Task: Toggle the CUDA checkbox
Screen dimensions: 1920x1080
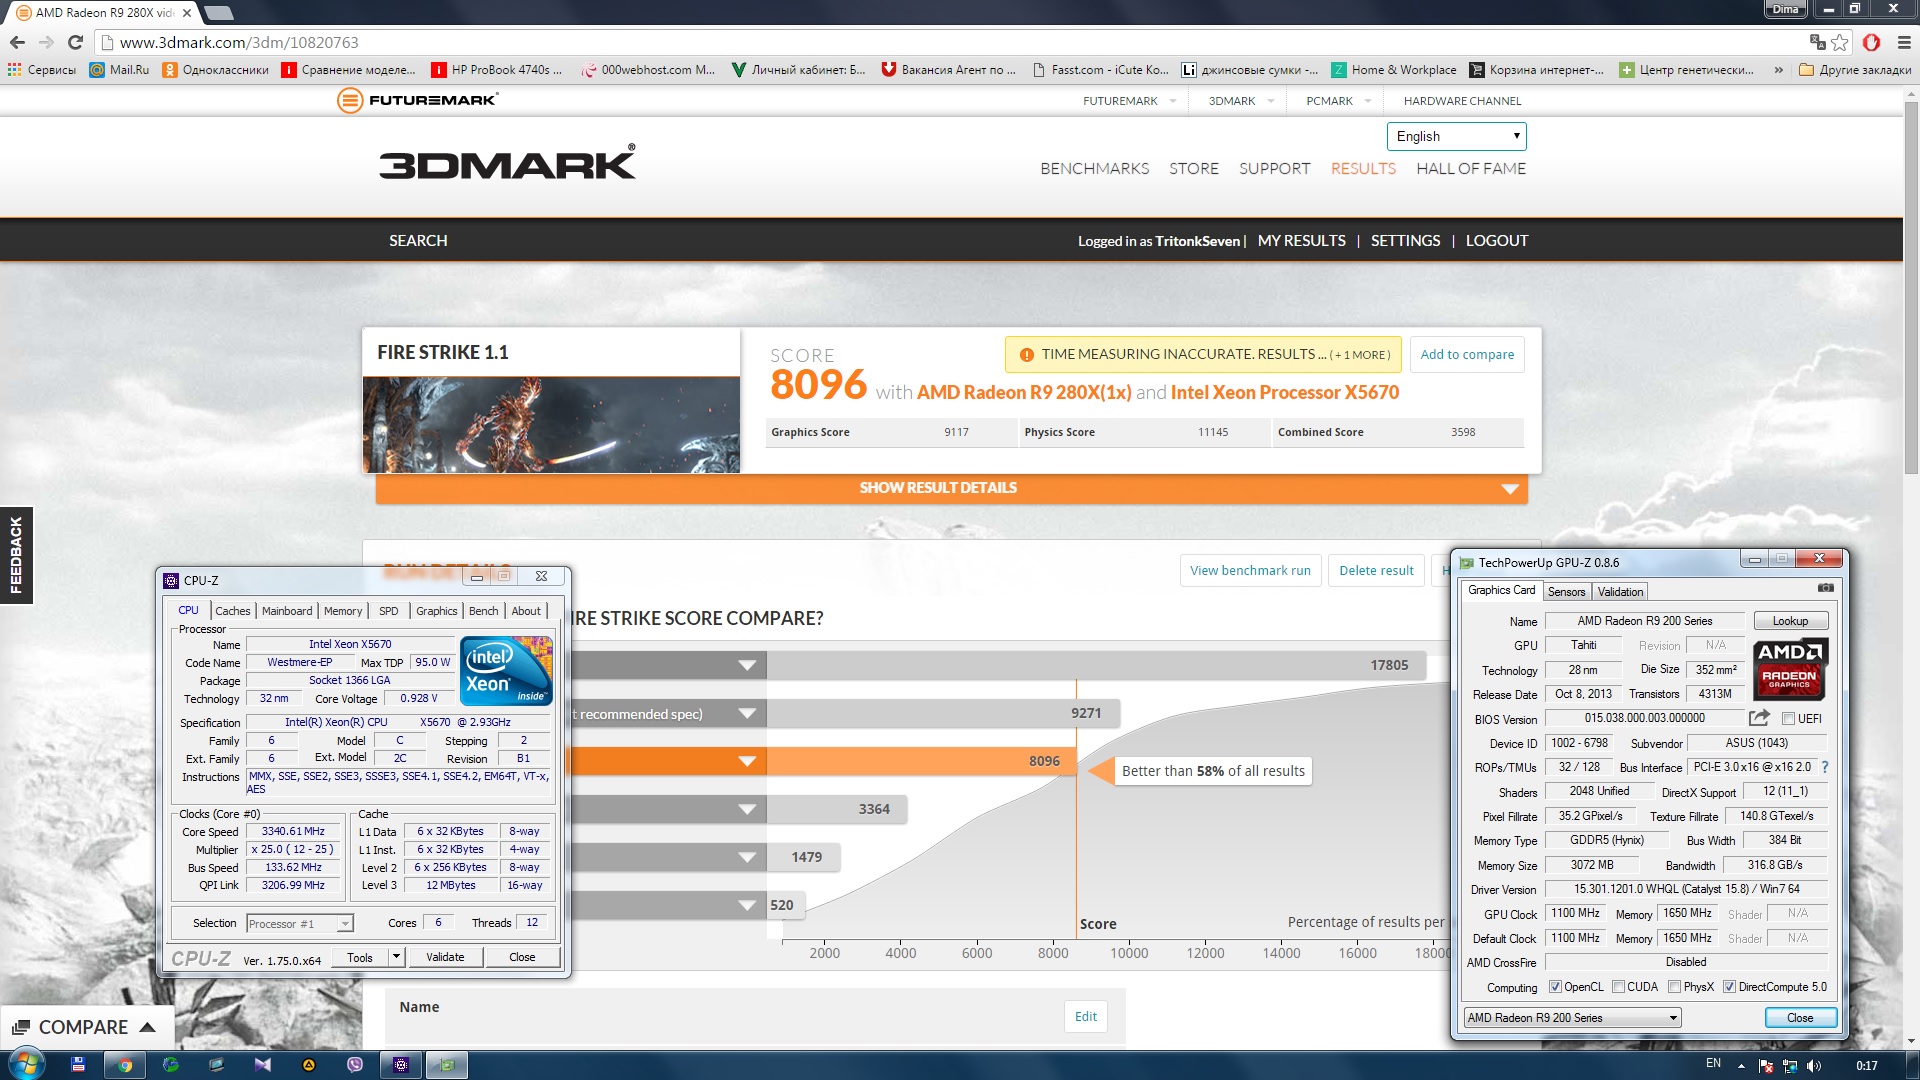Action: pos(1618,987)
